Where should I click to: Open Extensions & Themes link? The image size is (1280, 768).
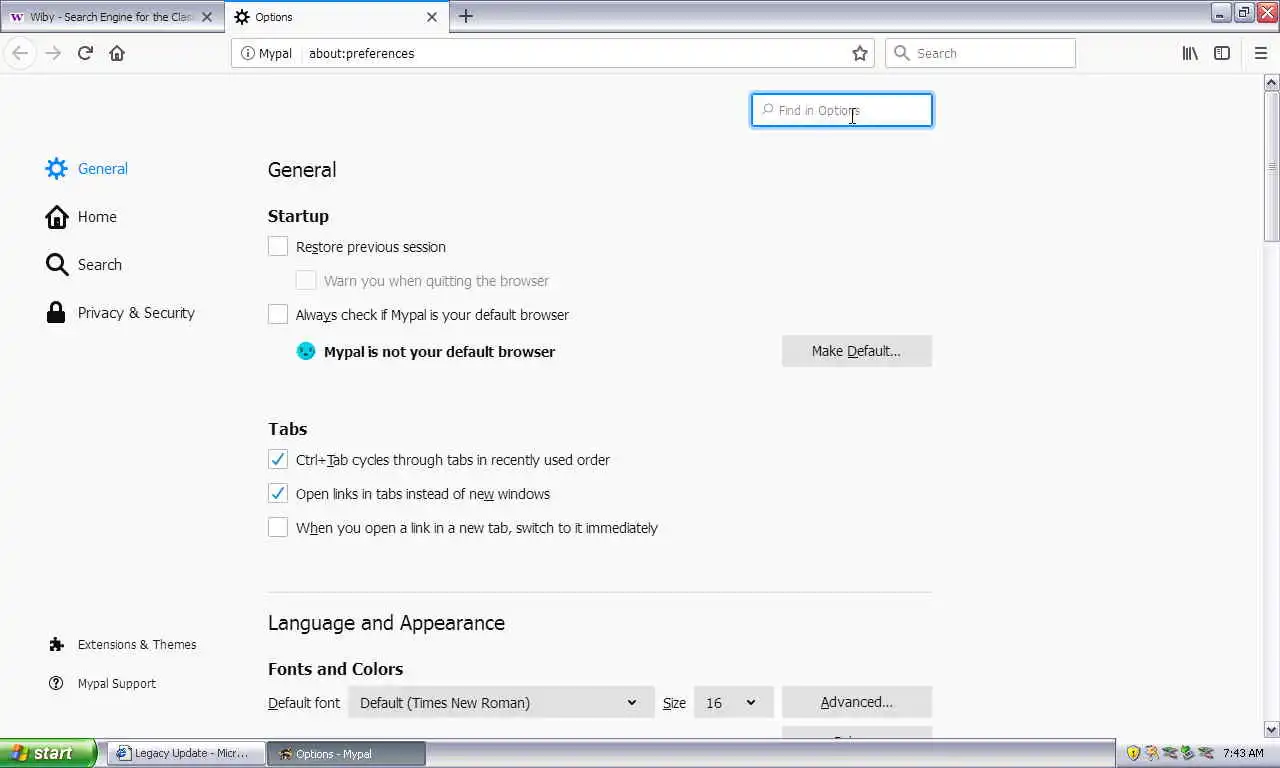[x=137, y=645]
